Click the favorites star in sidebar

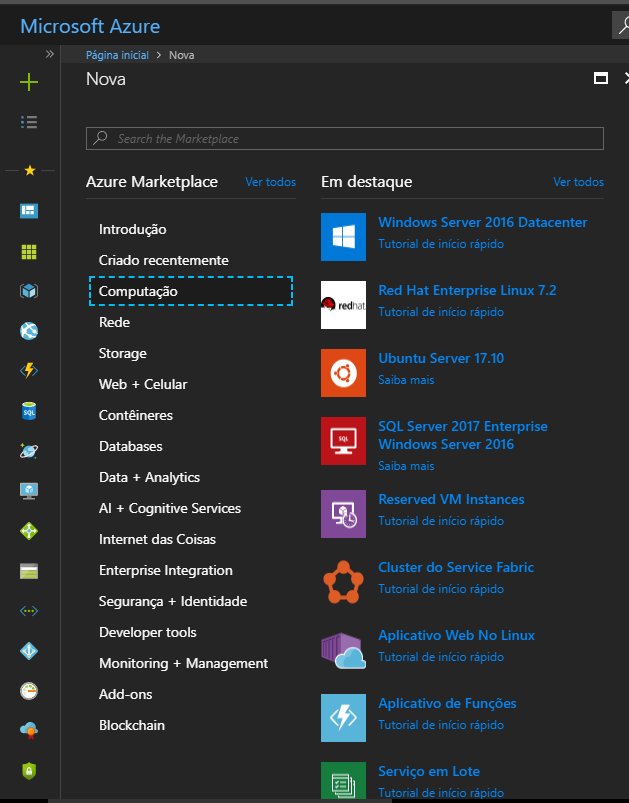30,170
